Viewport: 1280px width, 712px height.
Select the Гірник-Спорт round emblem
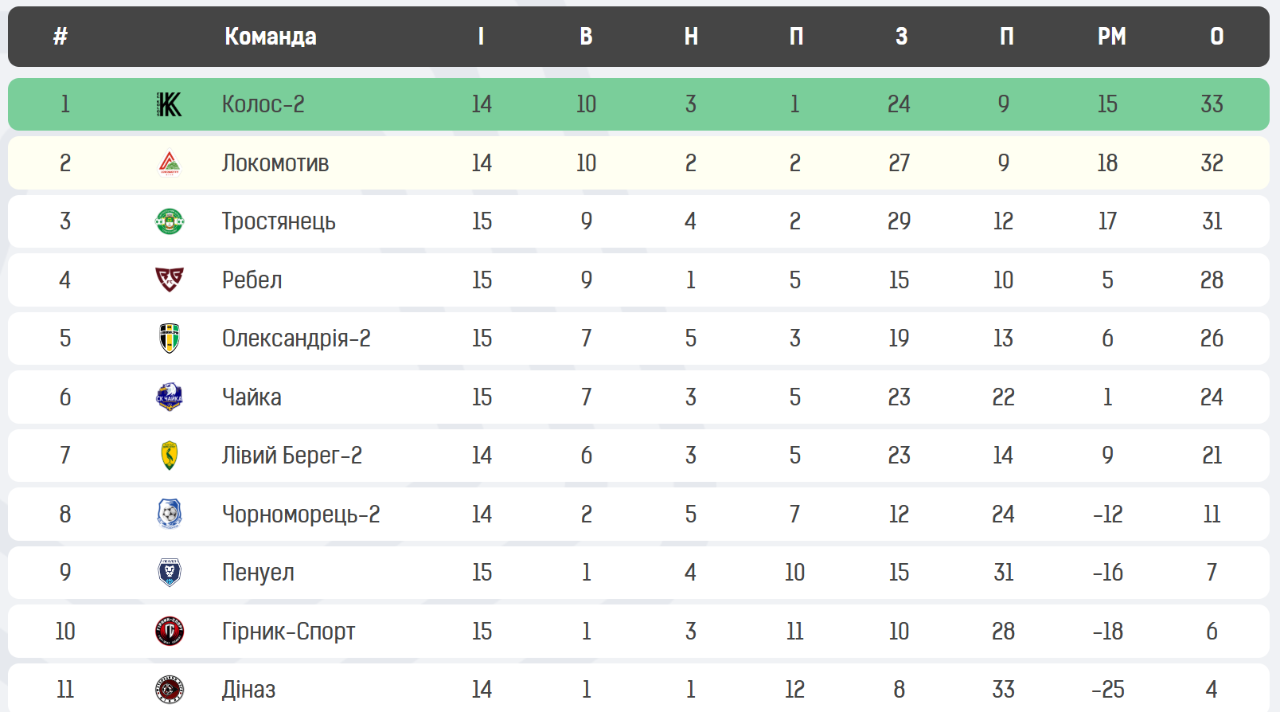click(169, 631)
